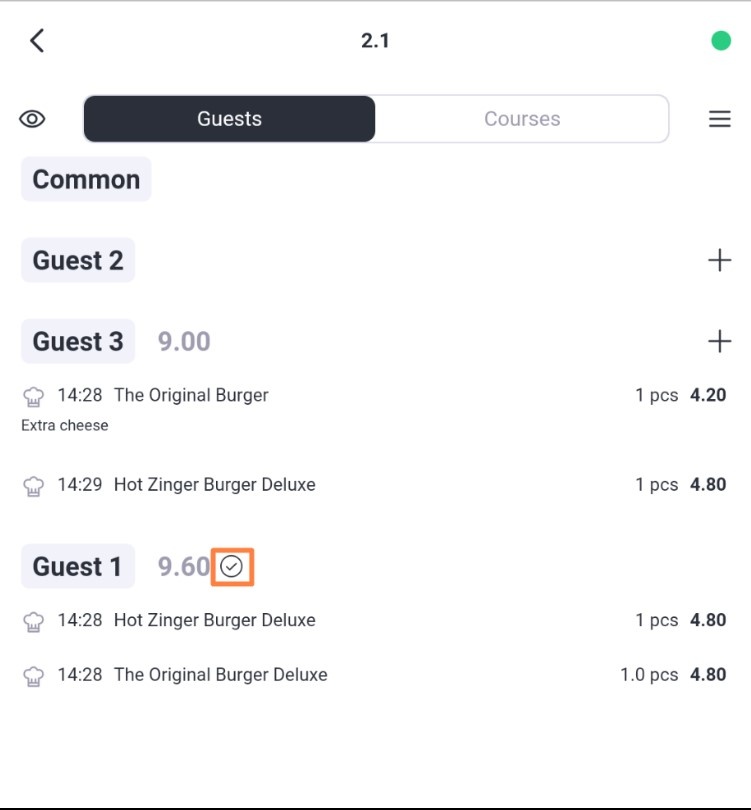Open The Original Burger Deluxe order line

tap(374, 675)
